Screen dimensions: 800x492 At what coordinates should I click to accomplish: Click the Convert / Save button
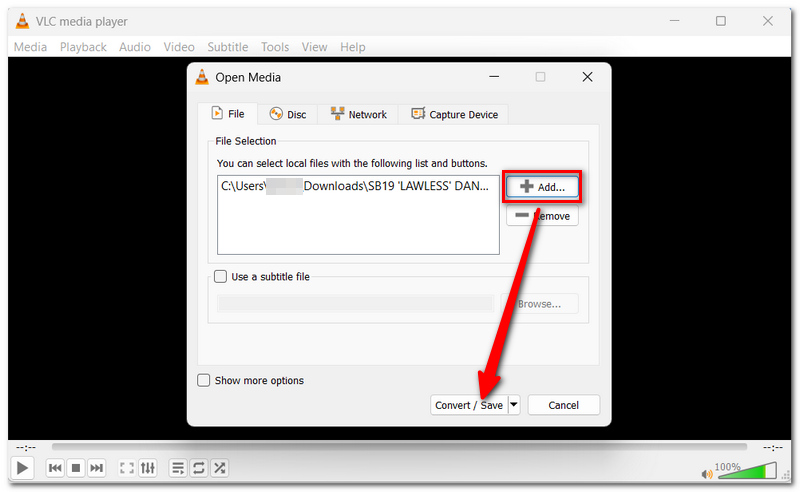coord(469,405)
